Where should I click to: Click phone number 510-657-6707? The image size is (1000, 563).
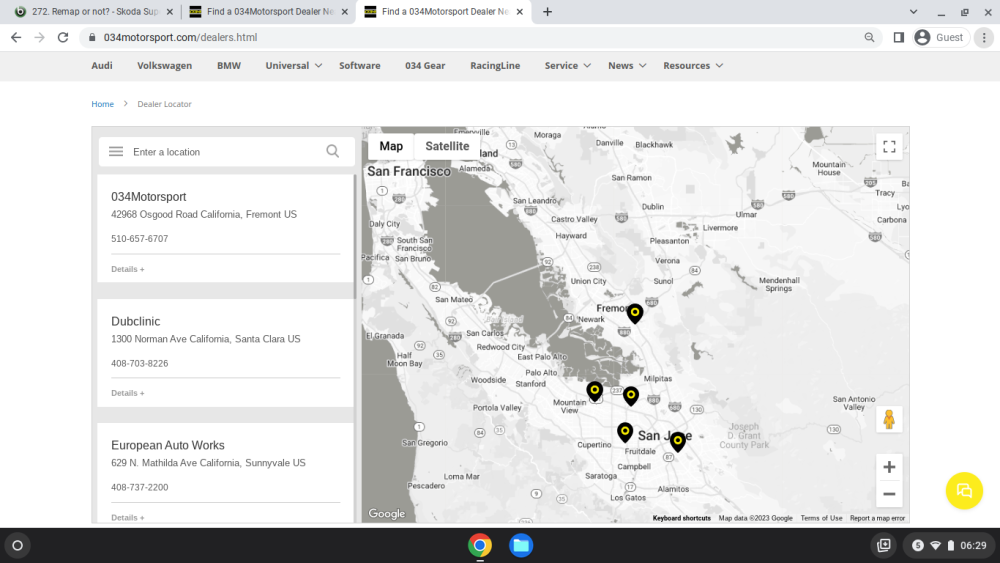tap(140, 239)
